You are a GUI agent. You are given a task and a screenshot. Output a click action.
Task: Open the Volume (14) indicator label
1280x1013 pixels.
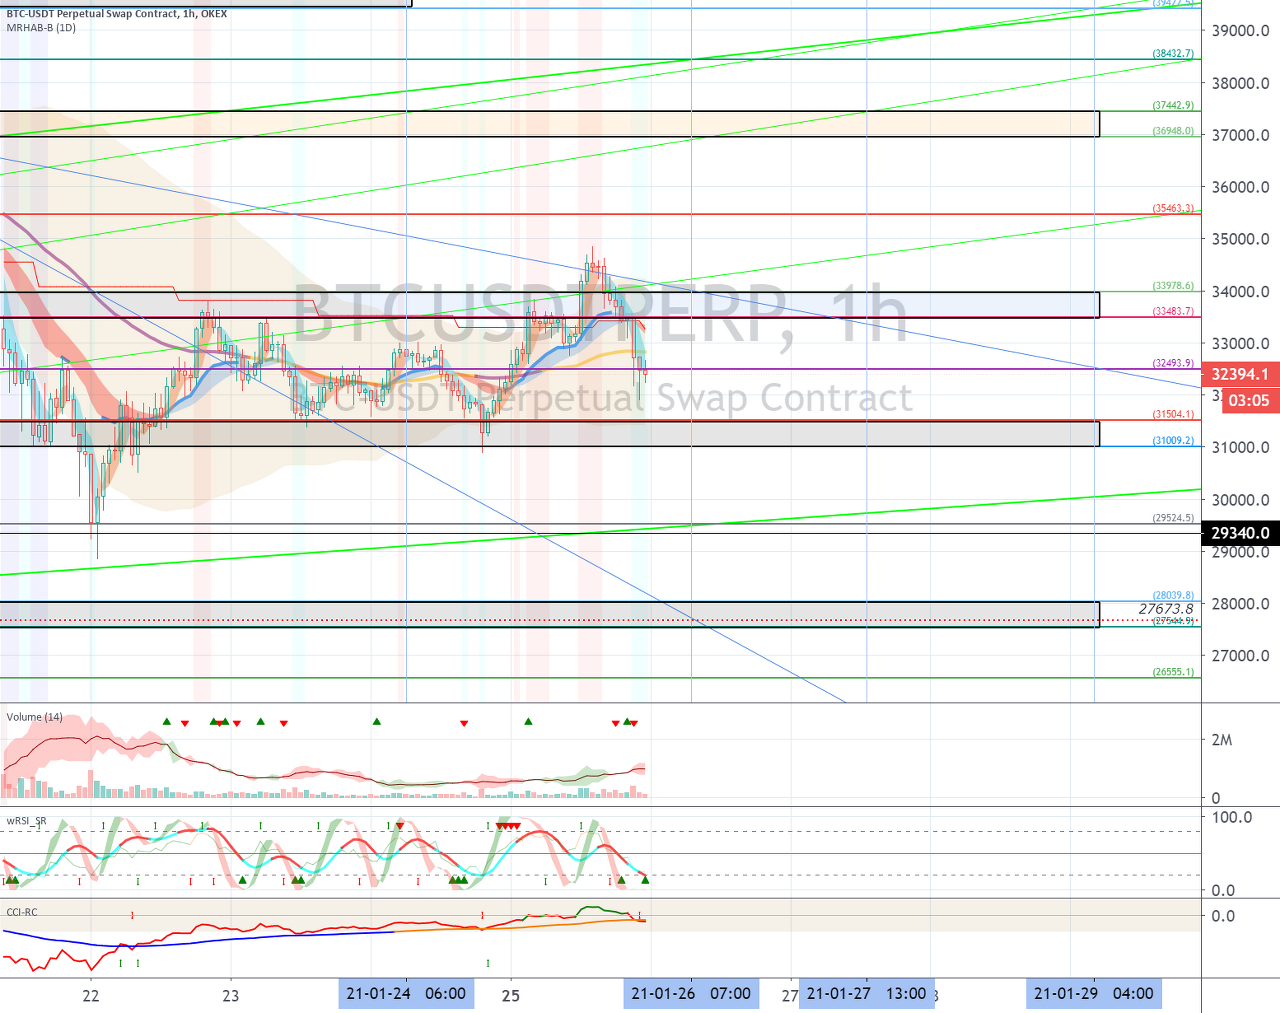coord(35,717)
